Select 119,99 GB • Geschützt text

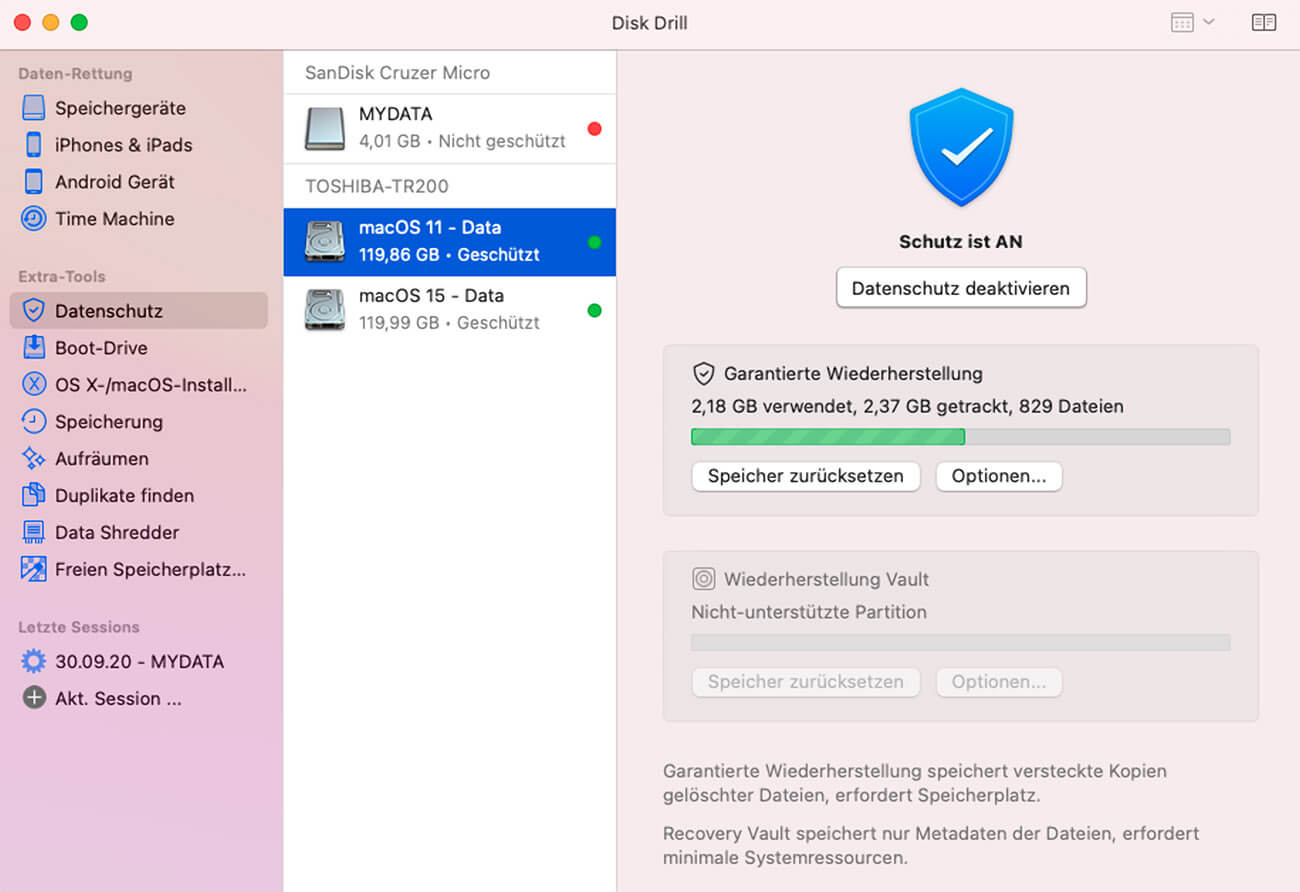(449, 323)
